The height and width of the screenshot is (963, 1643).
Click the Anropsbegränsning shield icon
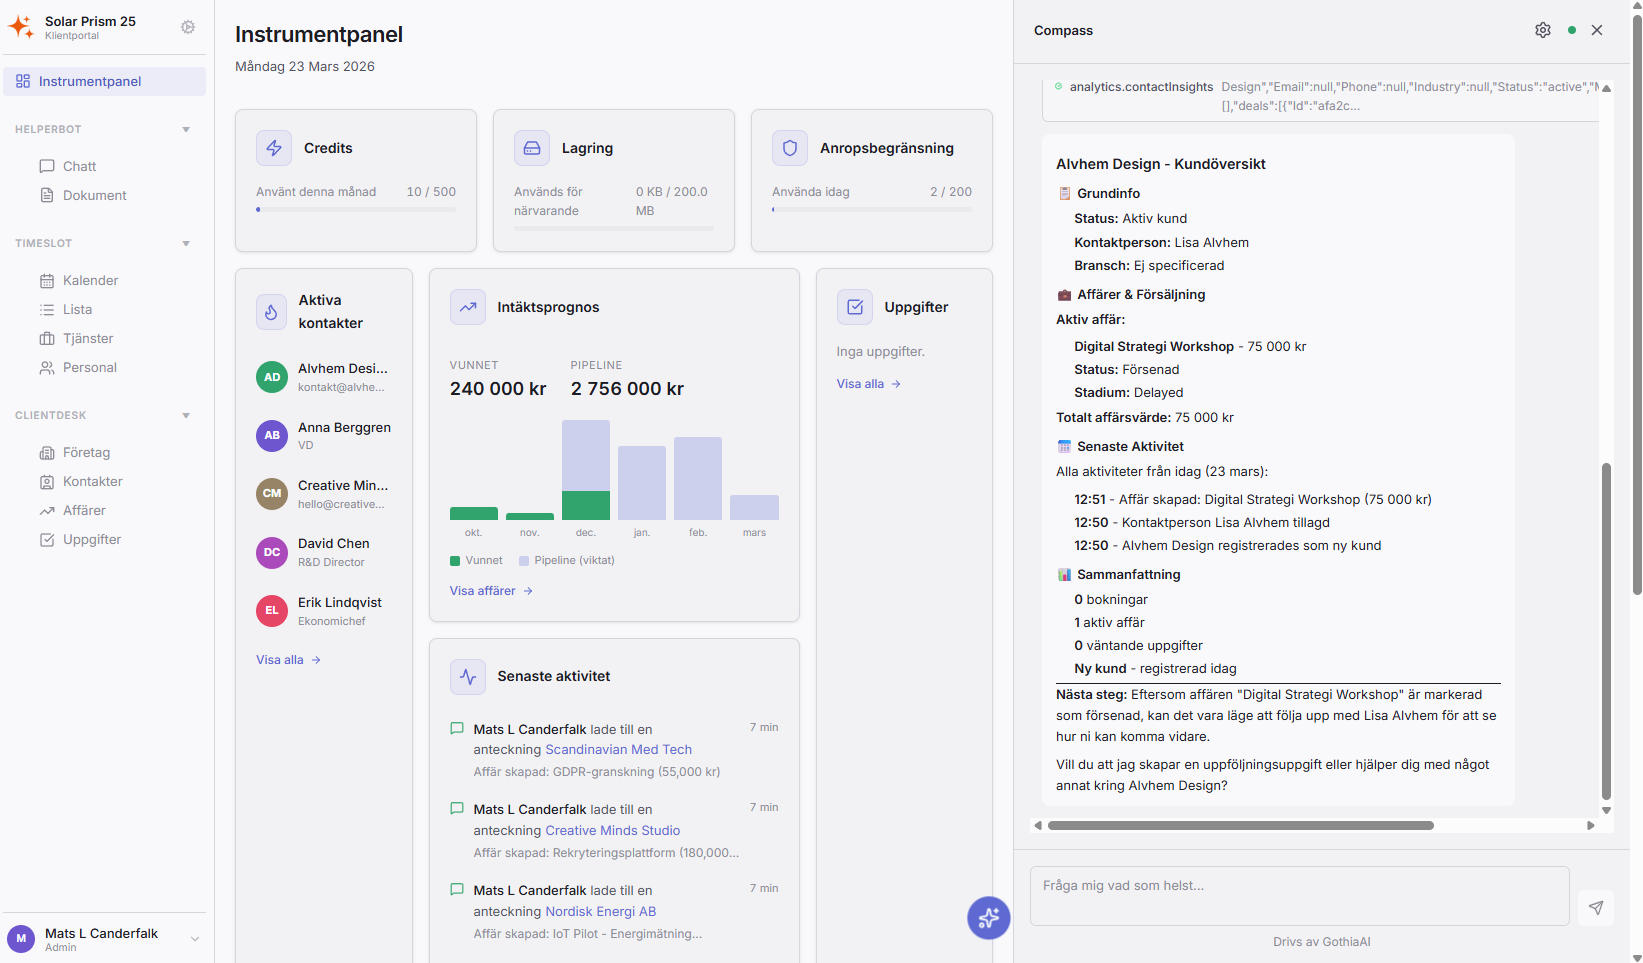789,147
